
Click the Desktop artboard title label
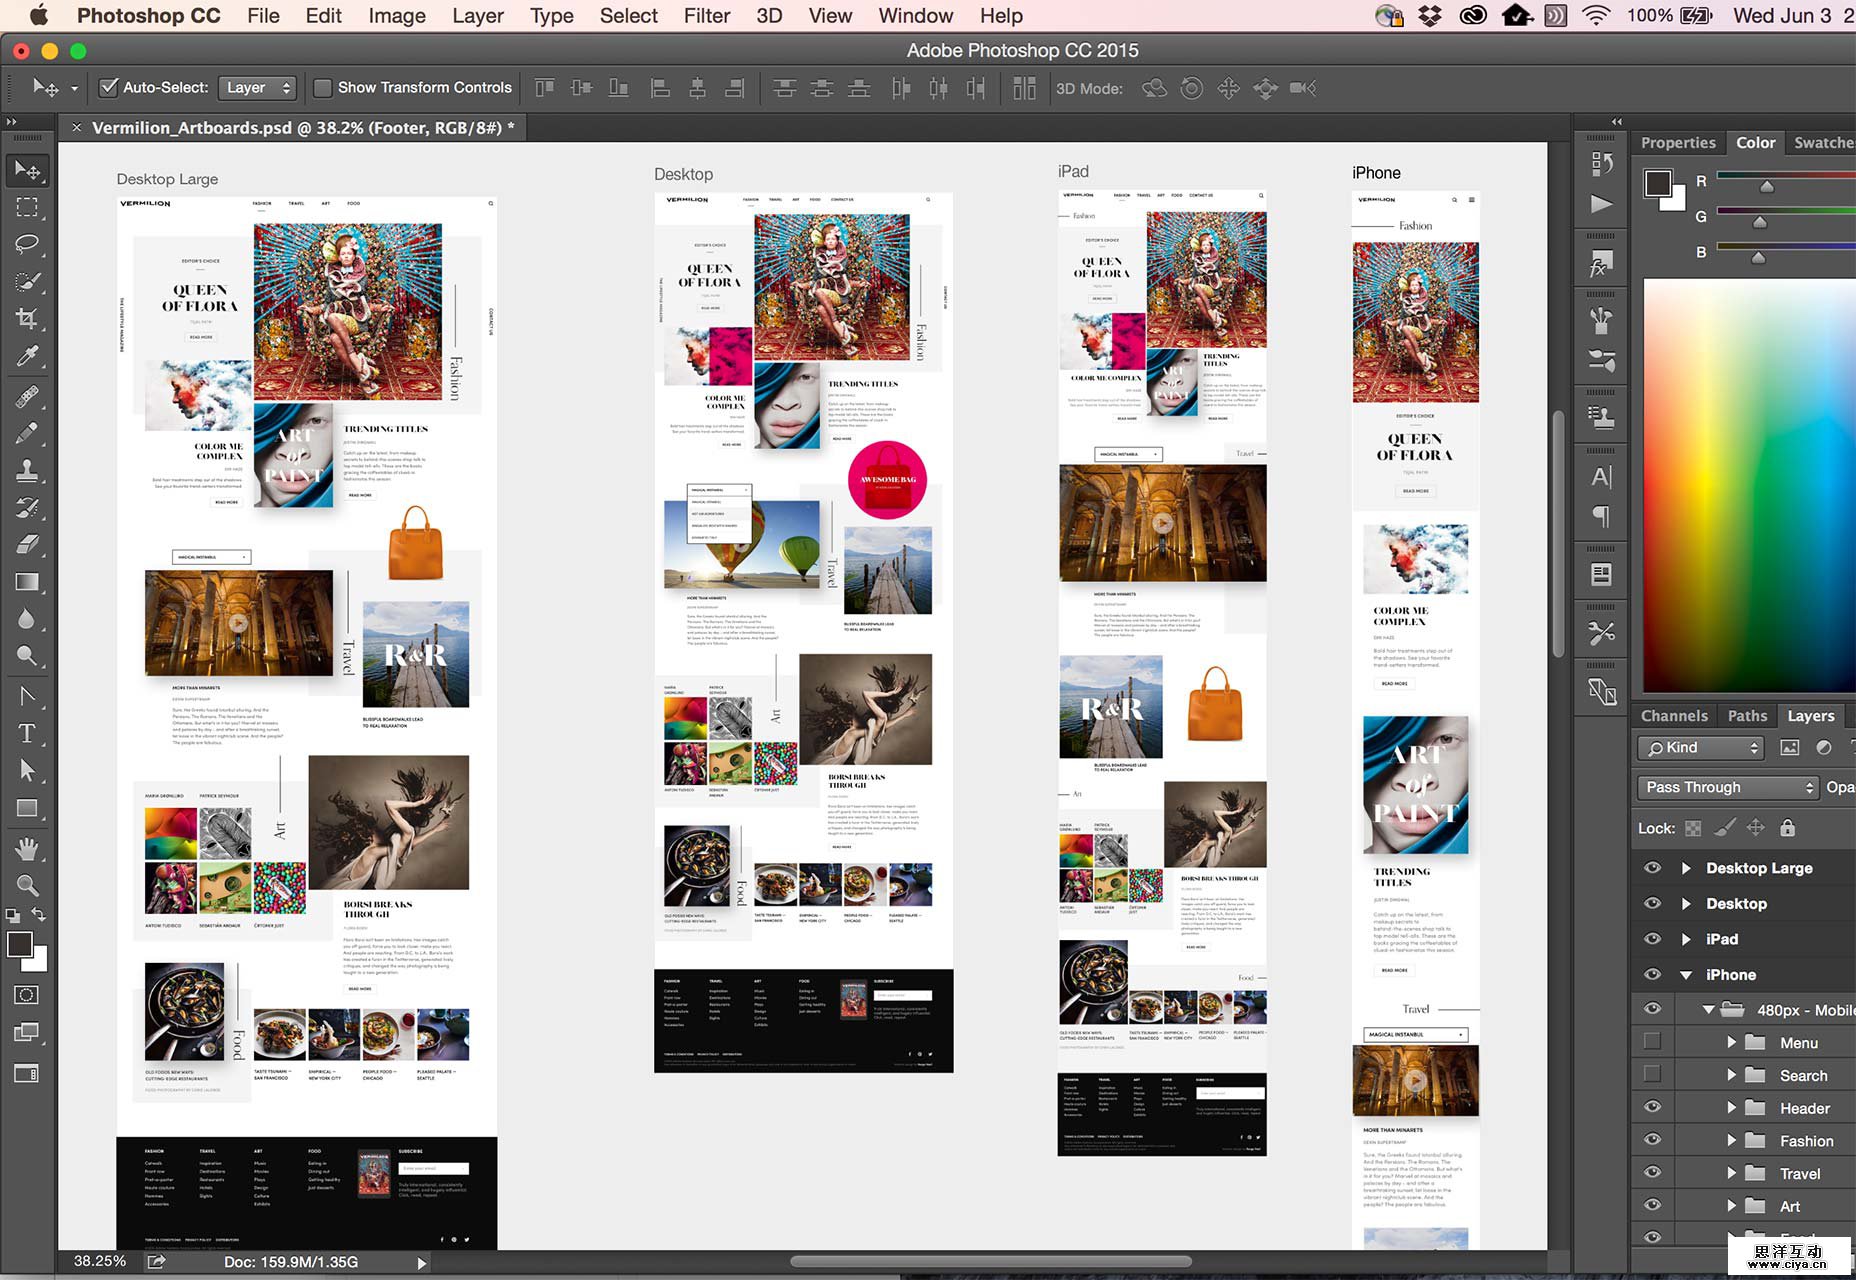pos(683,174)
